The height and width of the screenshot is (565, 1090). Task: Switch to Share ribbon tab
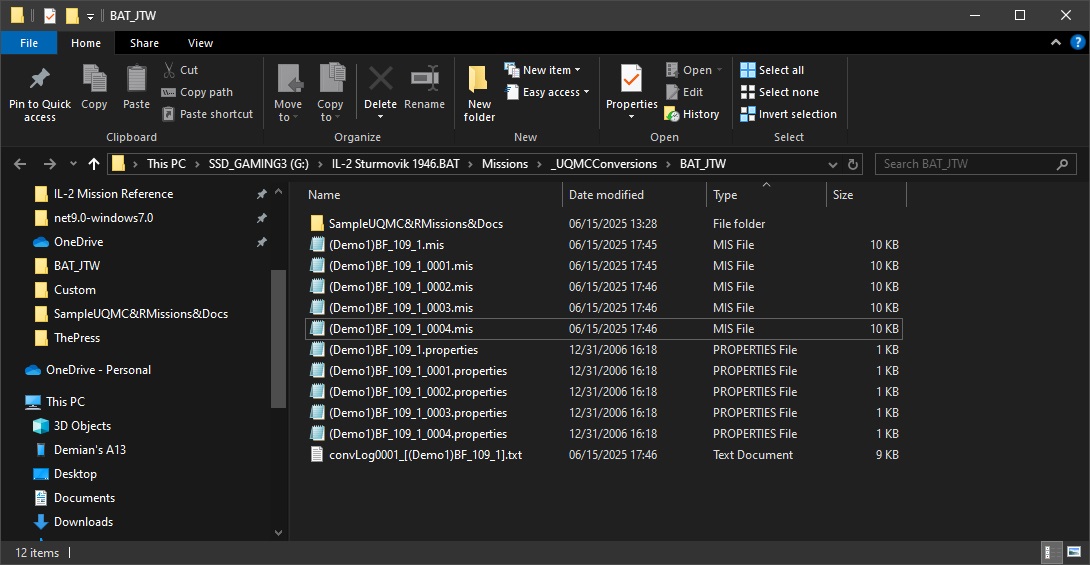point(144,43)
